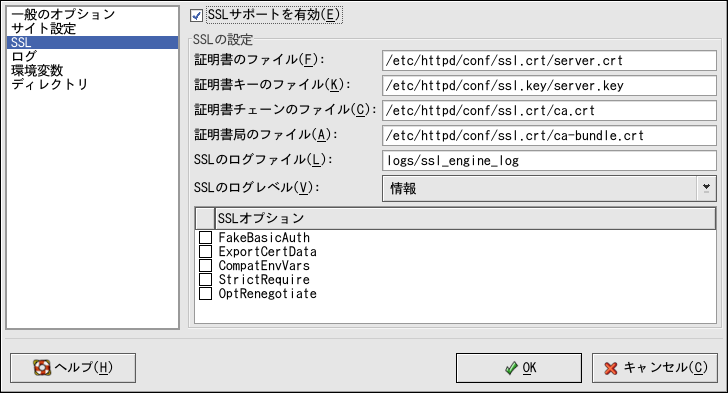Click the lifebuoy icon on Help button
728x393 pixels.
coord(42,368)
